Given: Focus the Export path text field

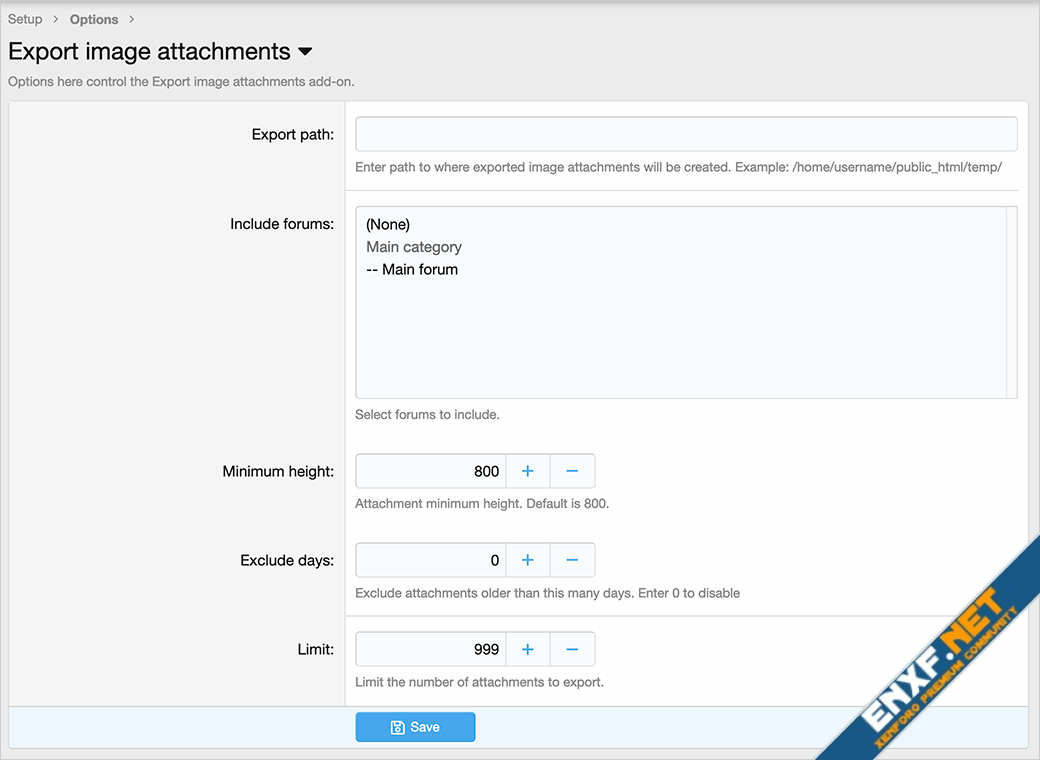Looking at the screenshot, I should coord(686,134).
